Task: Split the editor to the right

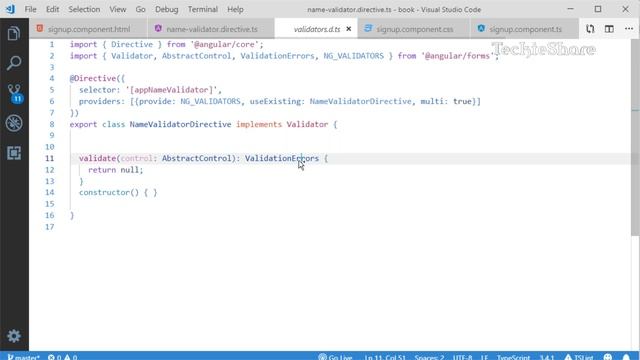Action: click(609, 29)
